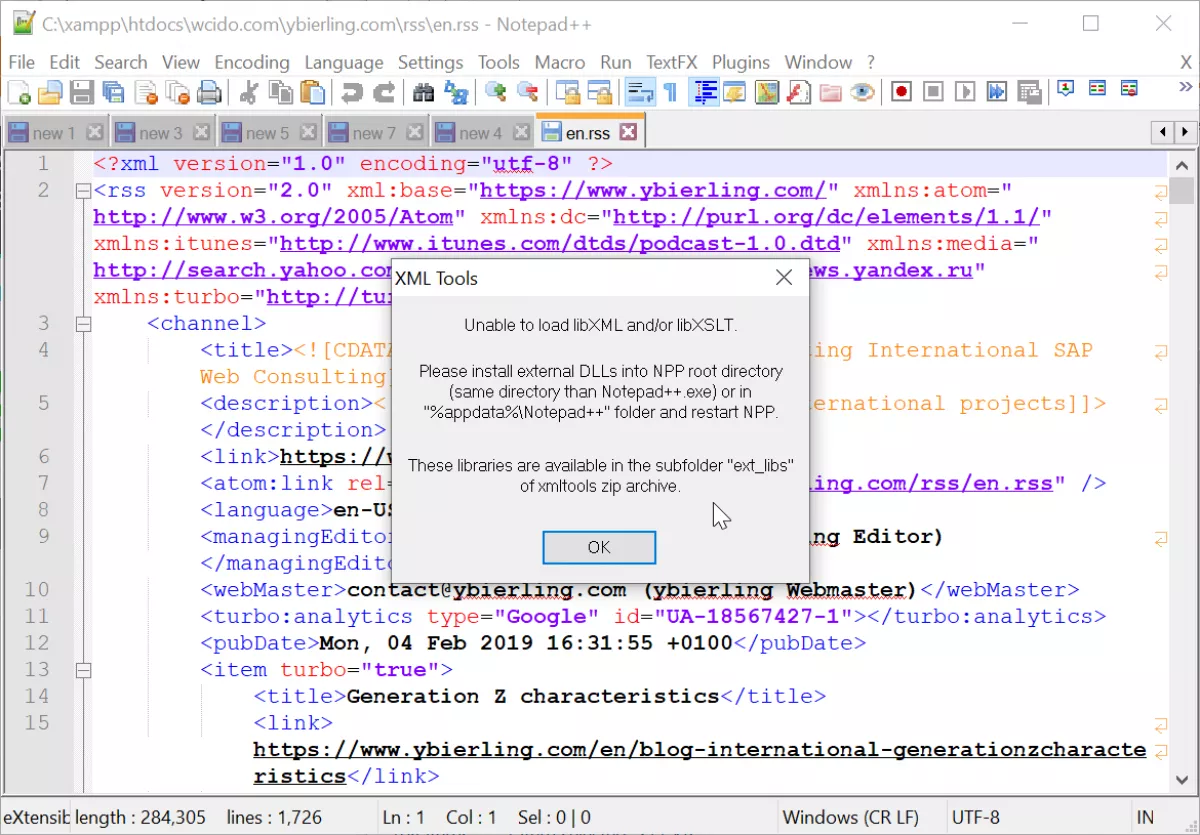Close the new 7 tab

point(414,132)
